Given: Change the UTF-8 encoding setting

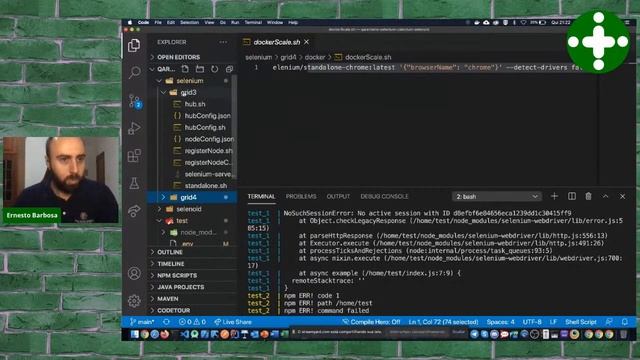Looking at the screenshot, I should point(532,322).
